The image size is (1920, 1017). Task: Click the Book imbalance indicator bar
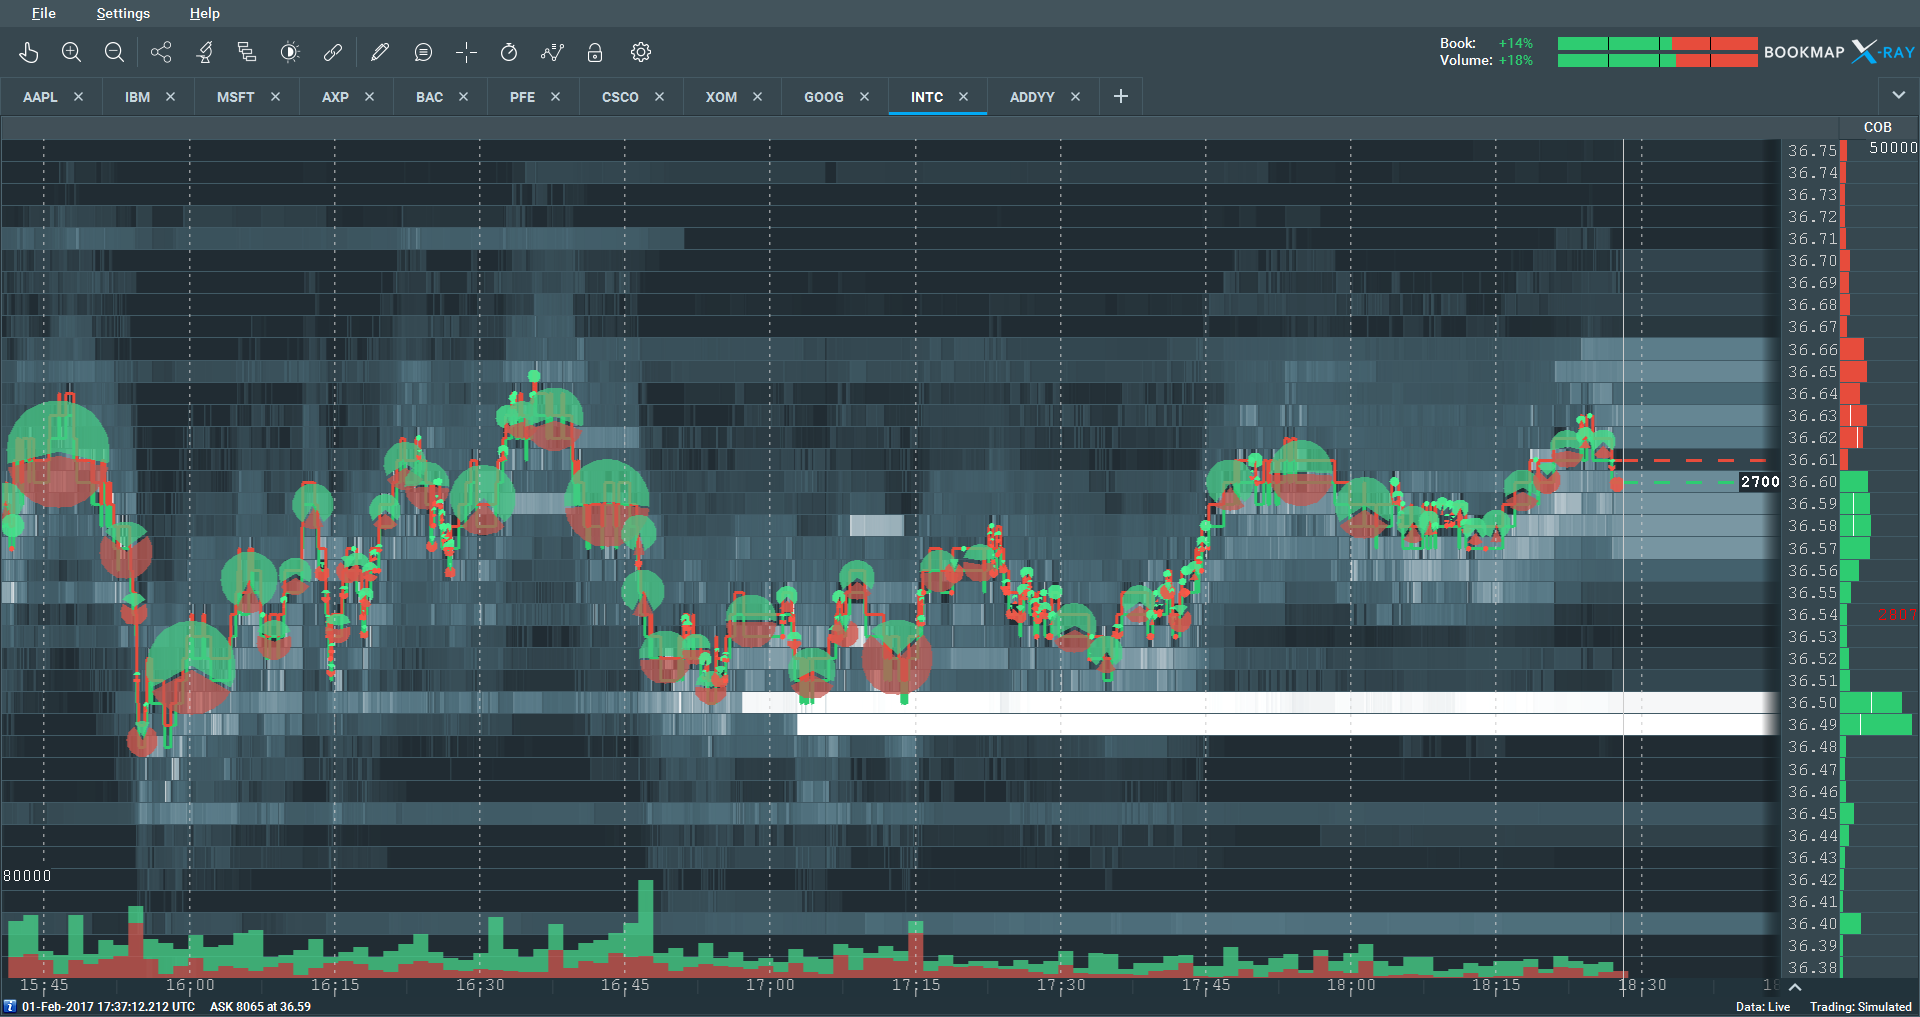click(x=1657, y=44)
